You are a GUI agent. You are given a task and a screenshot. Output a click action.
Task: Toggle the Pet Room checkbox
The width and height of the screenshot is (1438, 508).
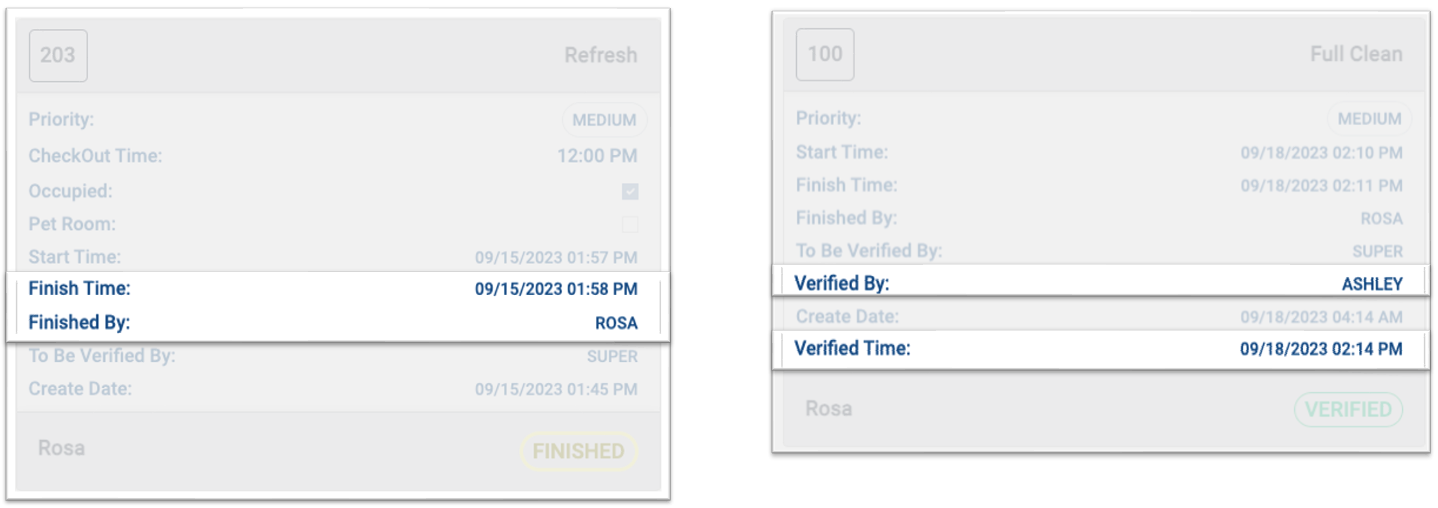[x=630, y=224]
